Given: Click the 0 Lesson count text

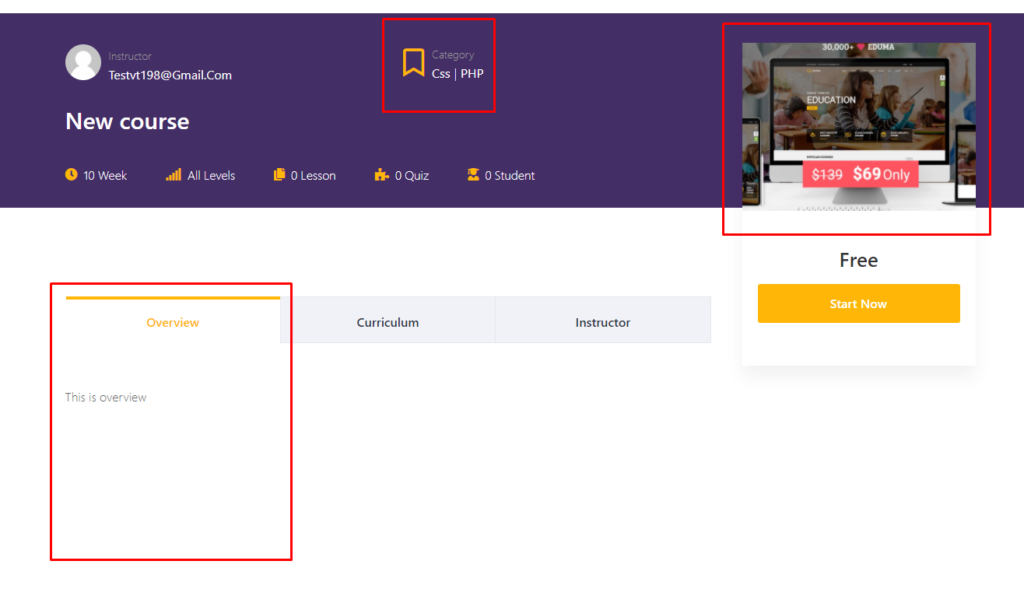Looking at the screenshot, I should 313,176.
